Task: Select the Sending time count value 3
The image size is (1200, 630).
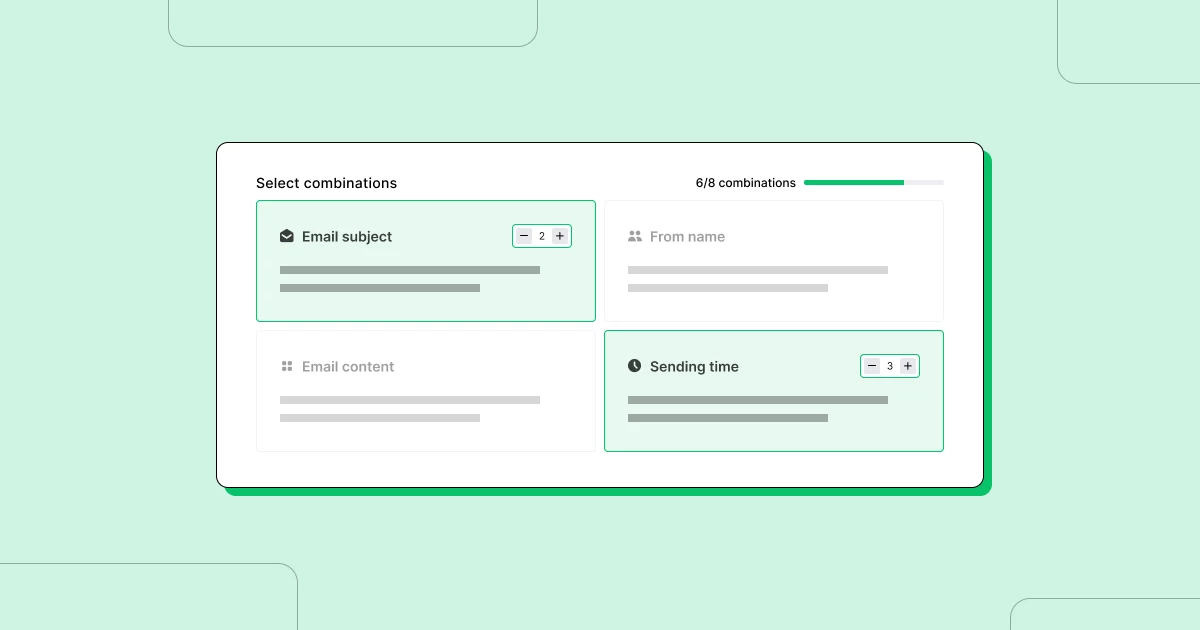Action: 890,366
